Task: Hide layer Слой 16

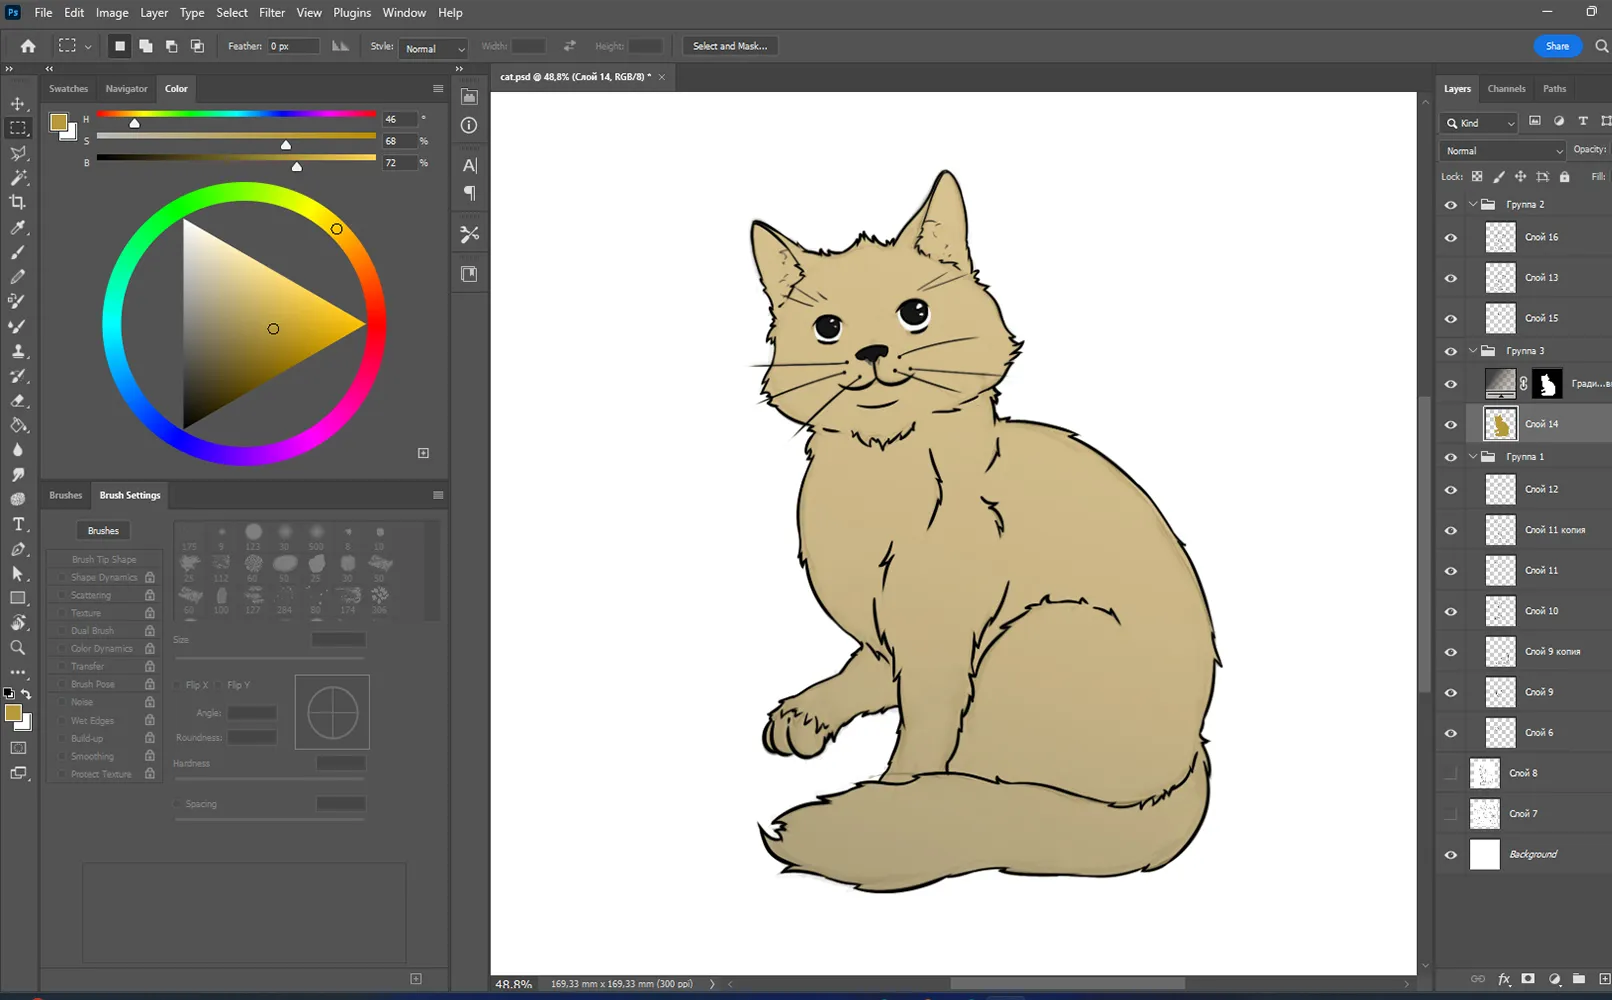Action: tap(1451, 238)
